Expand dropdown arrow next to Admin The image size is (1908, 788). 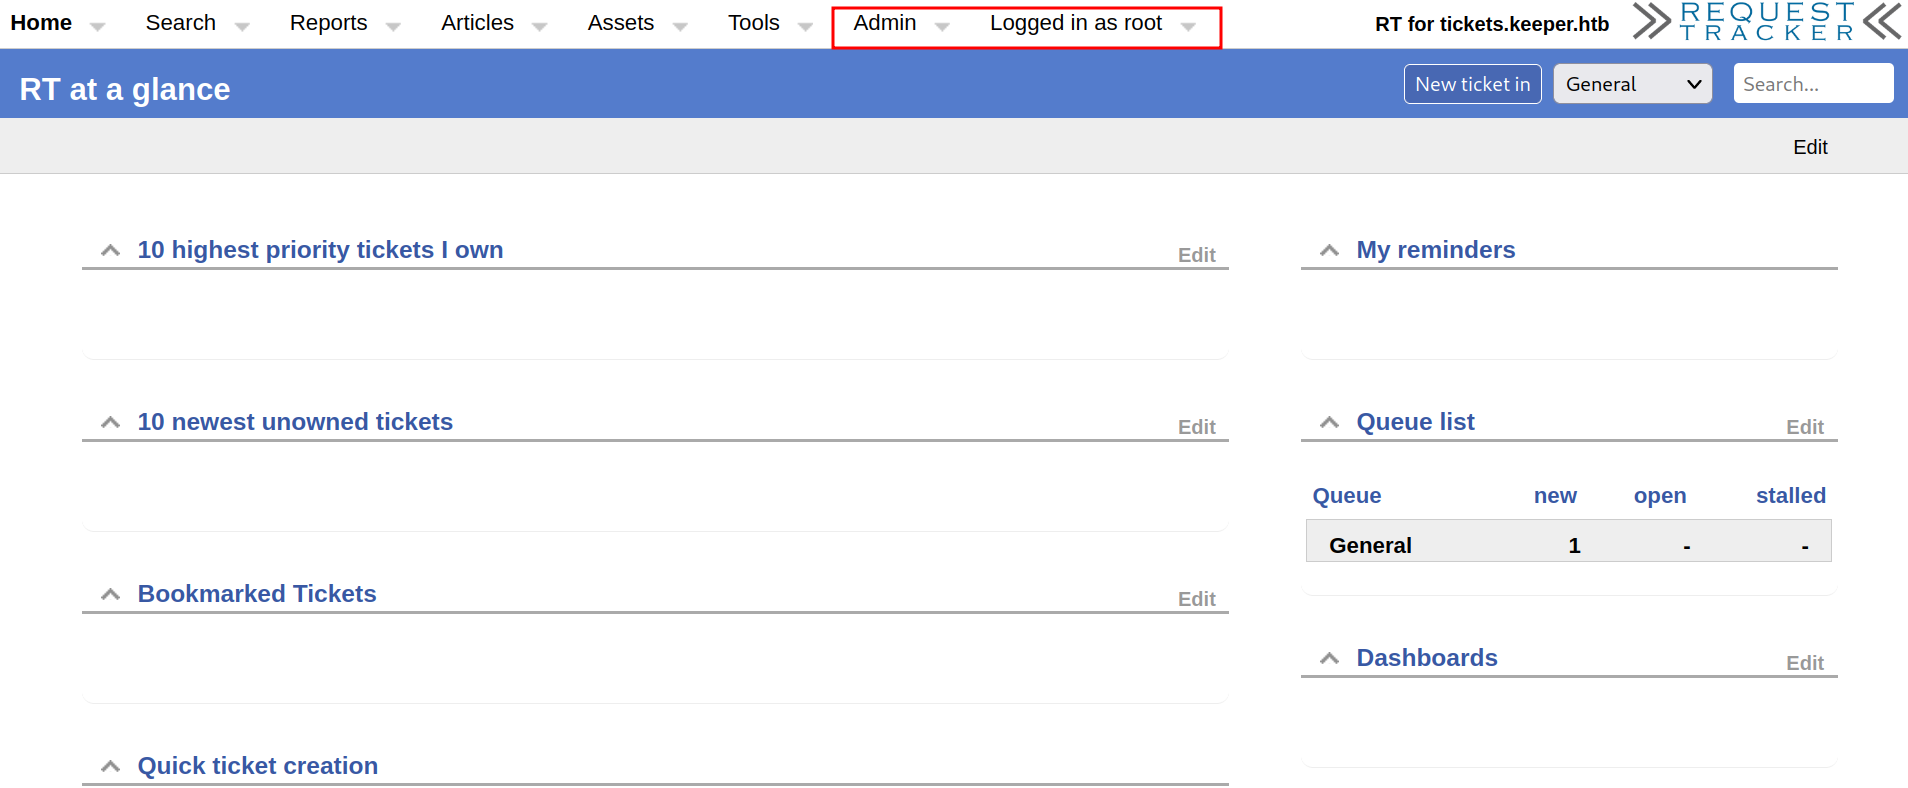pos(942,27)
